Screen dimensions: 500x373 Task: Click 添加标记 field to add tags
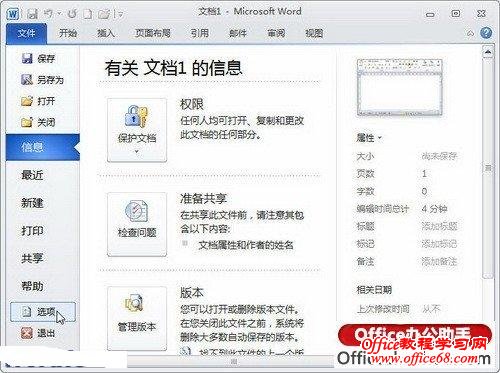(x=439, y=244)
